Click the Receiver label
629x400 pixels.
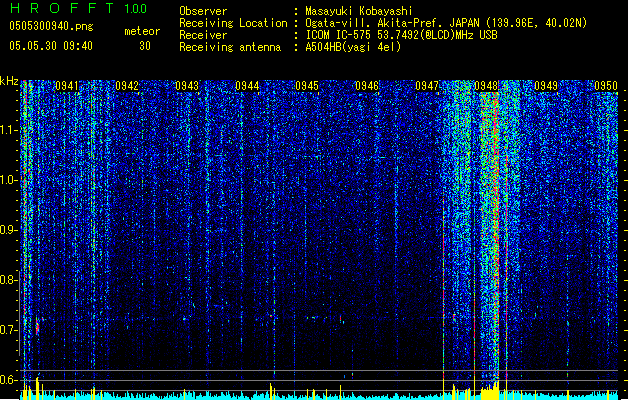[x=203, y=35]
